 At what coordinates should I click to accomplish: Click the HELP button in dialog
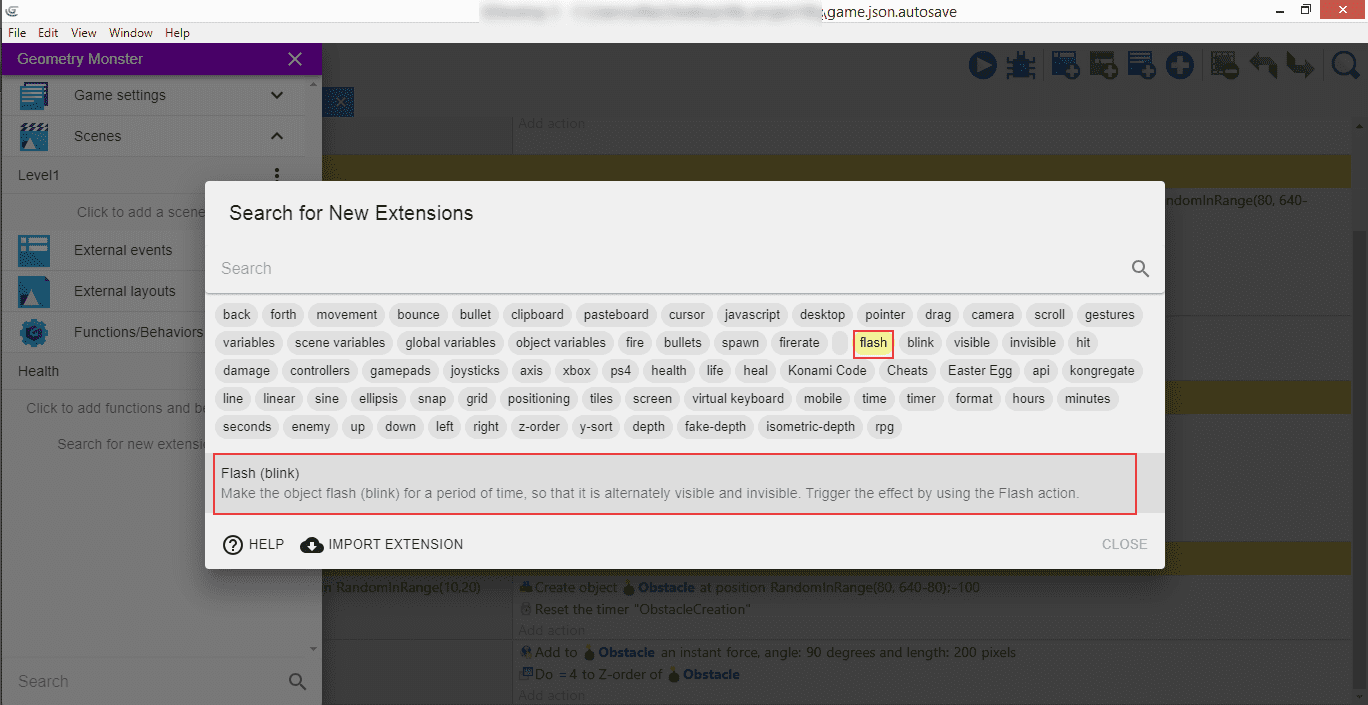tap(254, 545)
